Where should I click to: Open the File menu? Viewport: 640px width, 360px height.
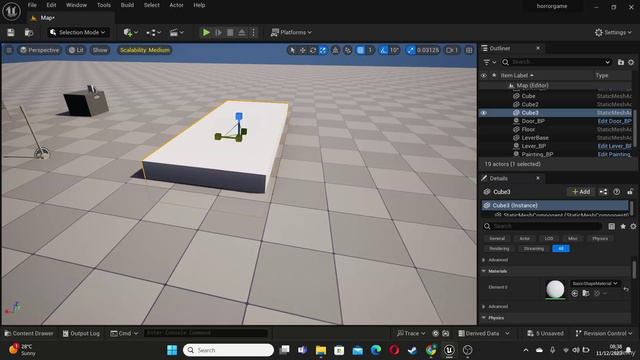[x=32, y=5]
